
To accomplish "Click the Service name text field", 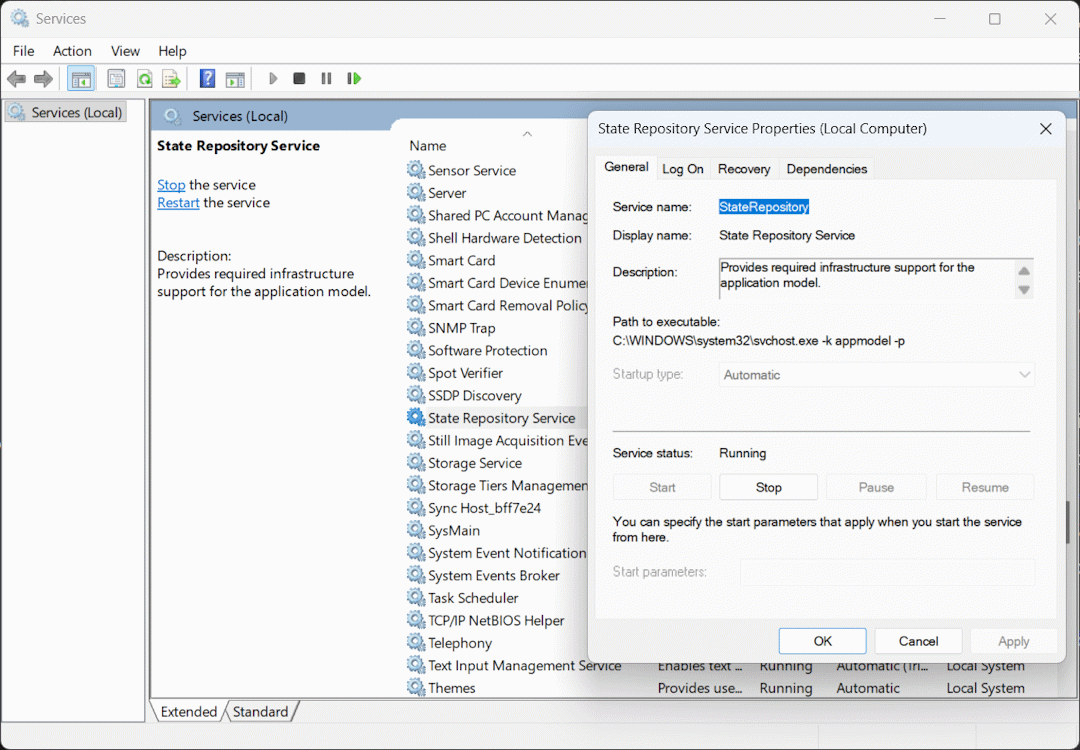I will click(764, 207).
